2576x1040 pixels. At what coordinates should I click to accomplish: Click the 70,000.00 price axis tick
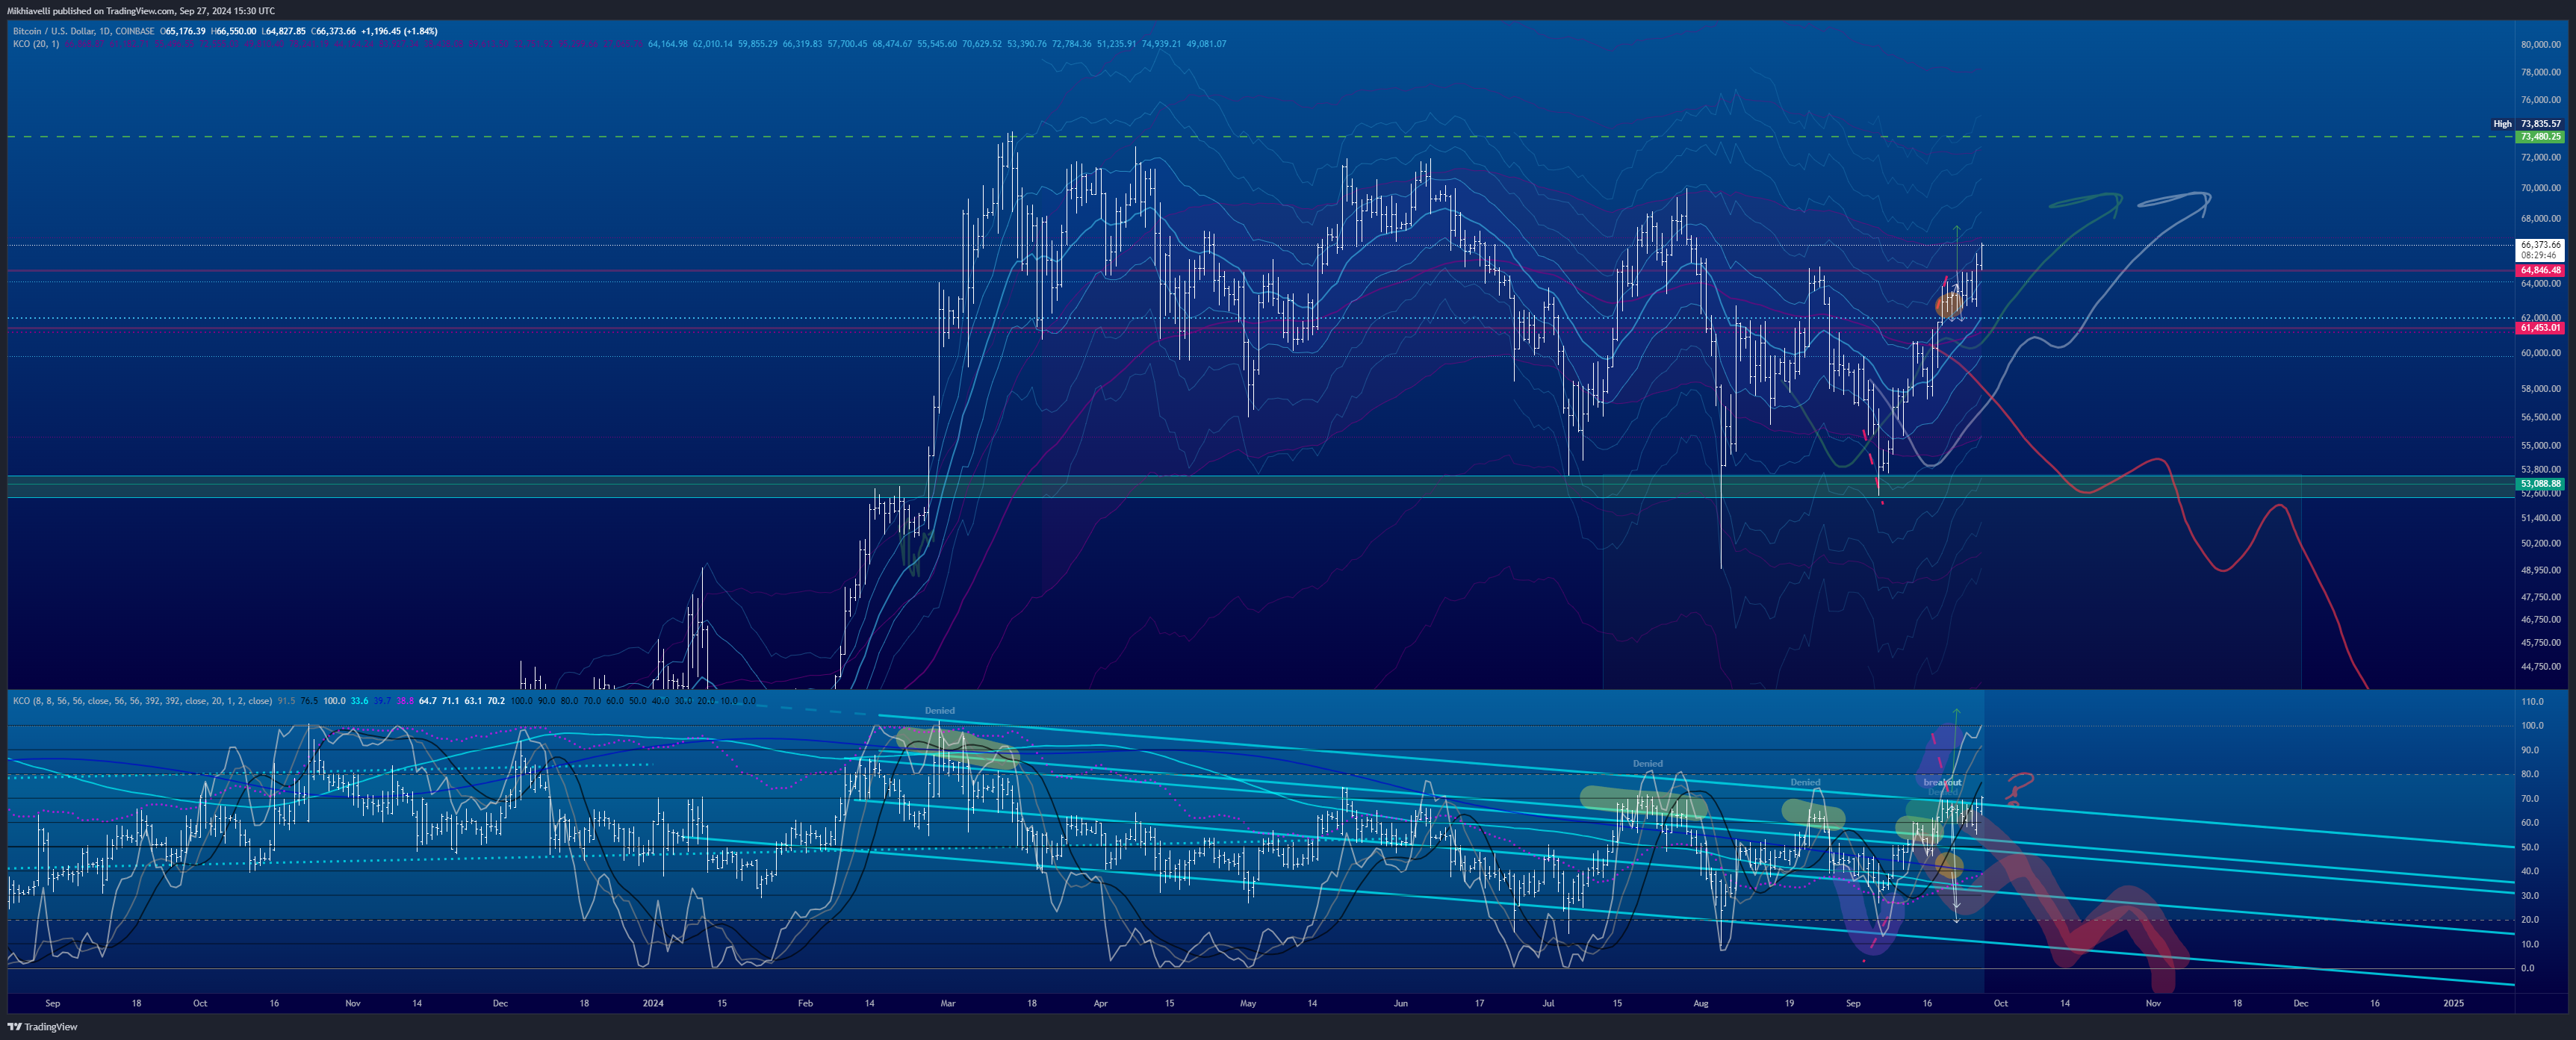(2541, 188)
